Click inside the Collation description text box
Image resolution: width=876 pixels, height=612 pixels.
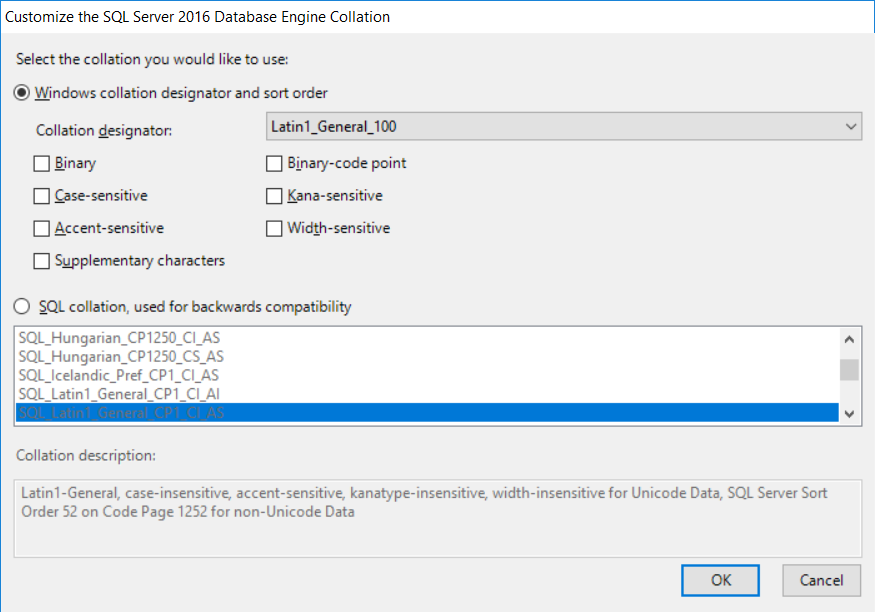pyautogui.click(x=438, y=518)
